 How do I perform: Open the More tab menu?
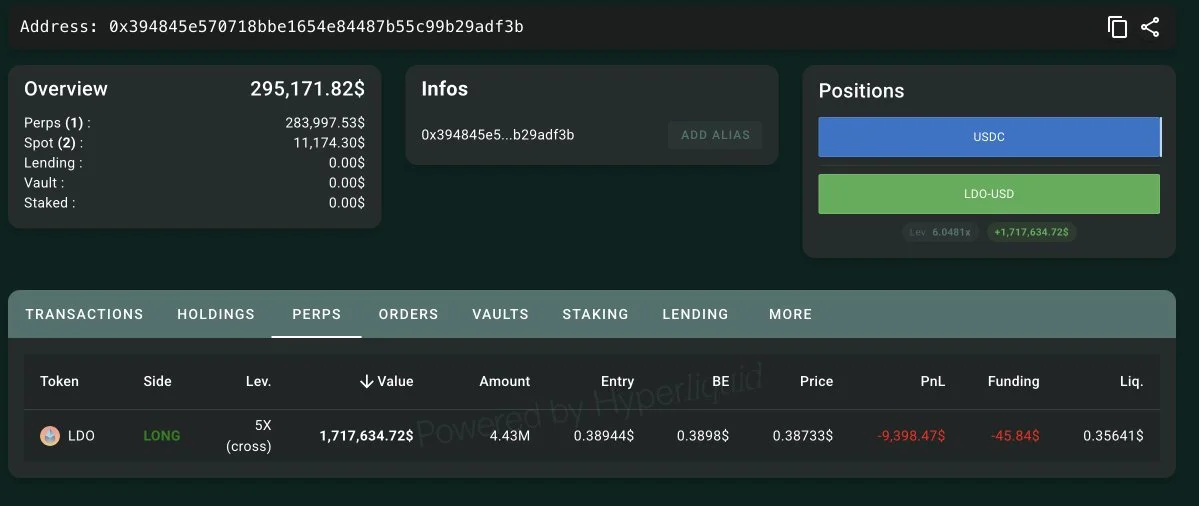pos(791,314)
